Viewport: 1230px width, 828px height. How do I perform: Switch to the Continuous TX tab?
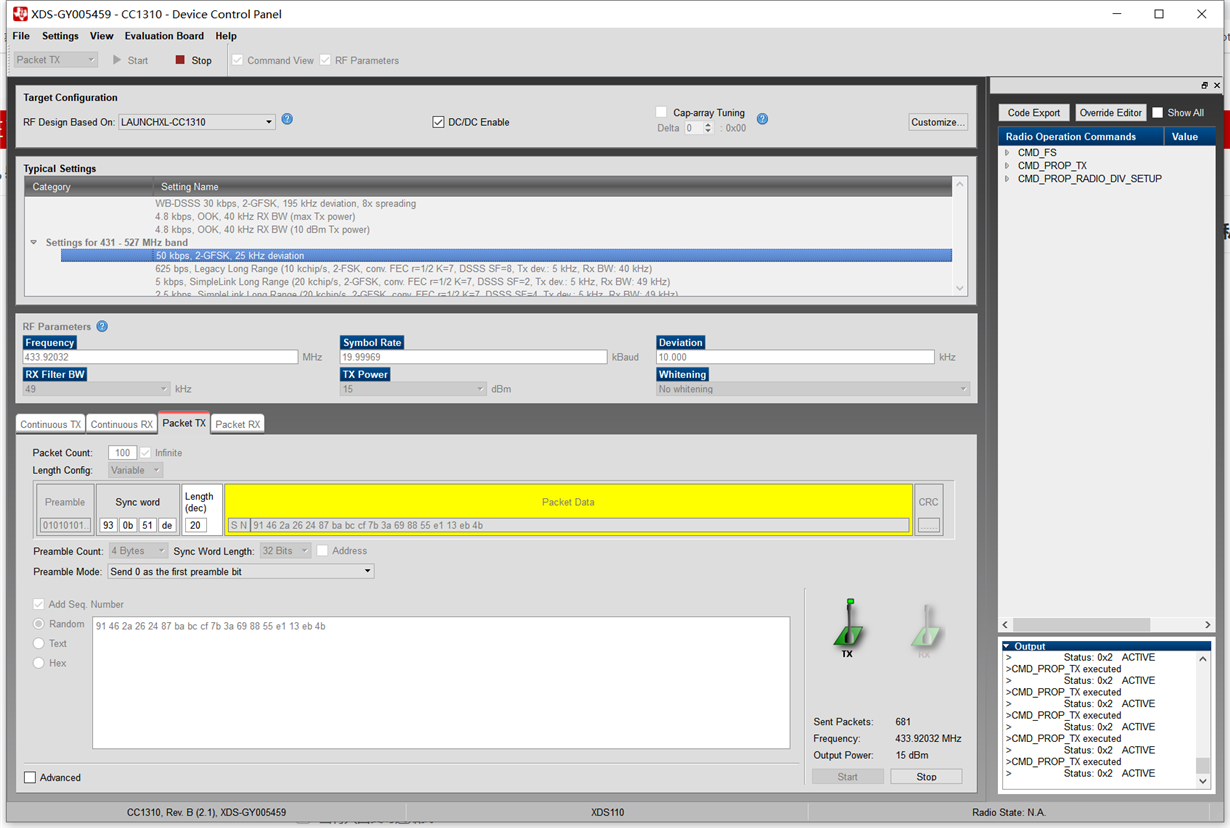(51, 424)
